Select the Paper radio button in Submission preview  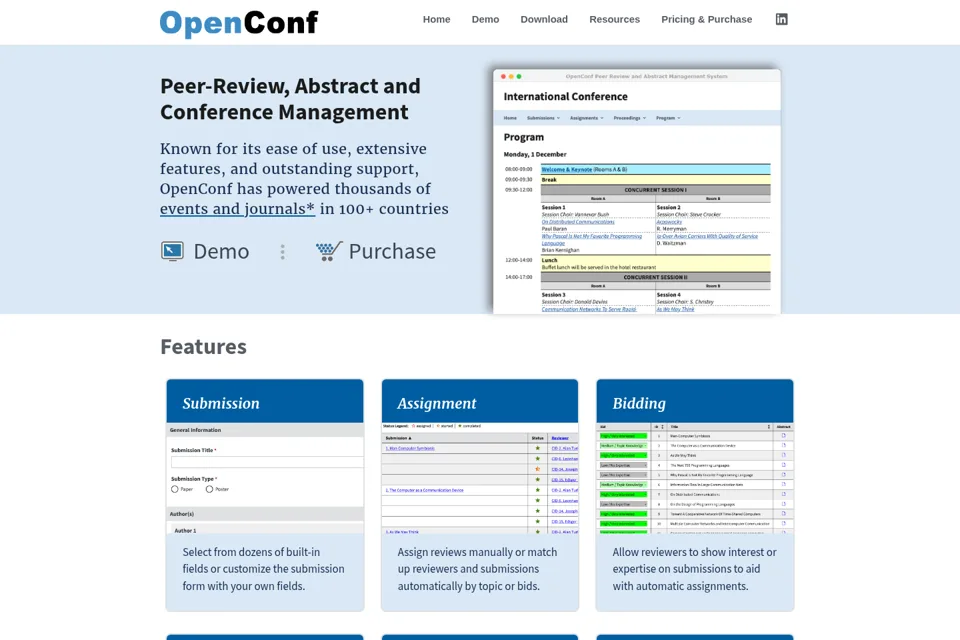(174, 489)
